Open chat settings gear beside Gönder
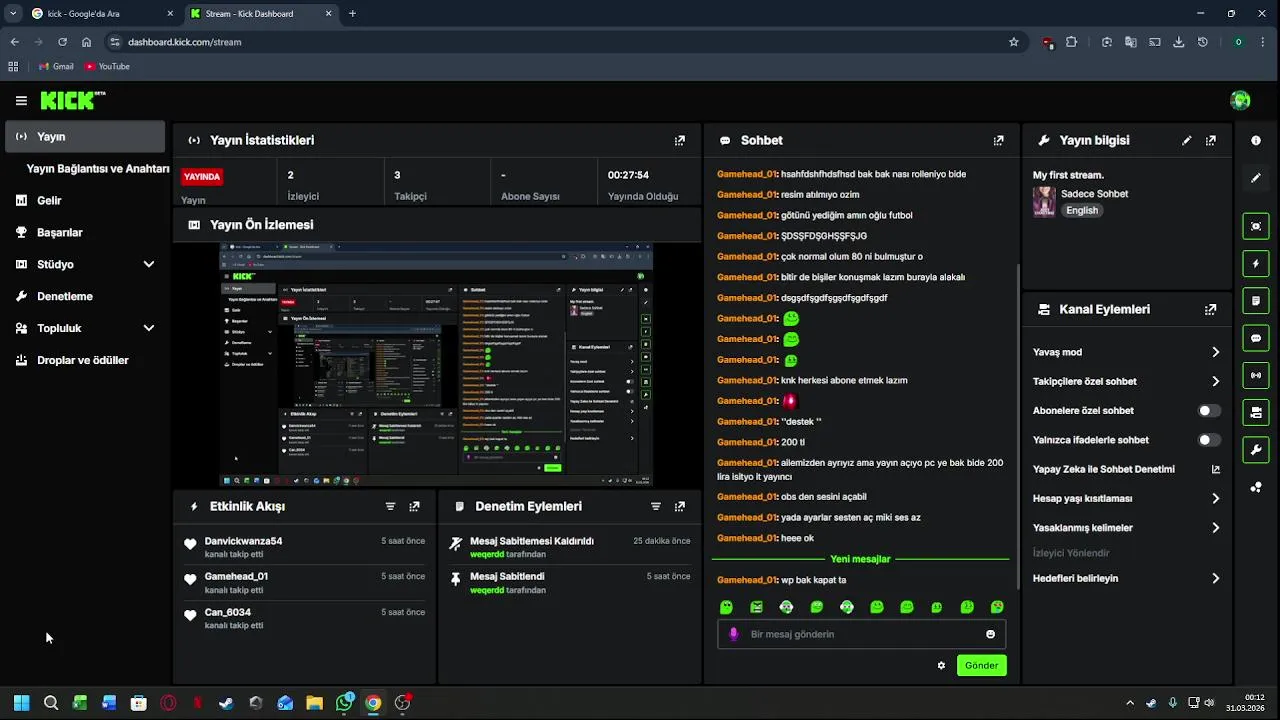 click(x=941, y=665)
